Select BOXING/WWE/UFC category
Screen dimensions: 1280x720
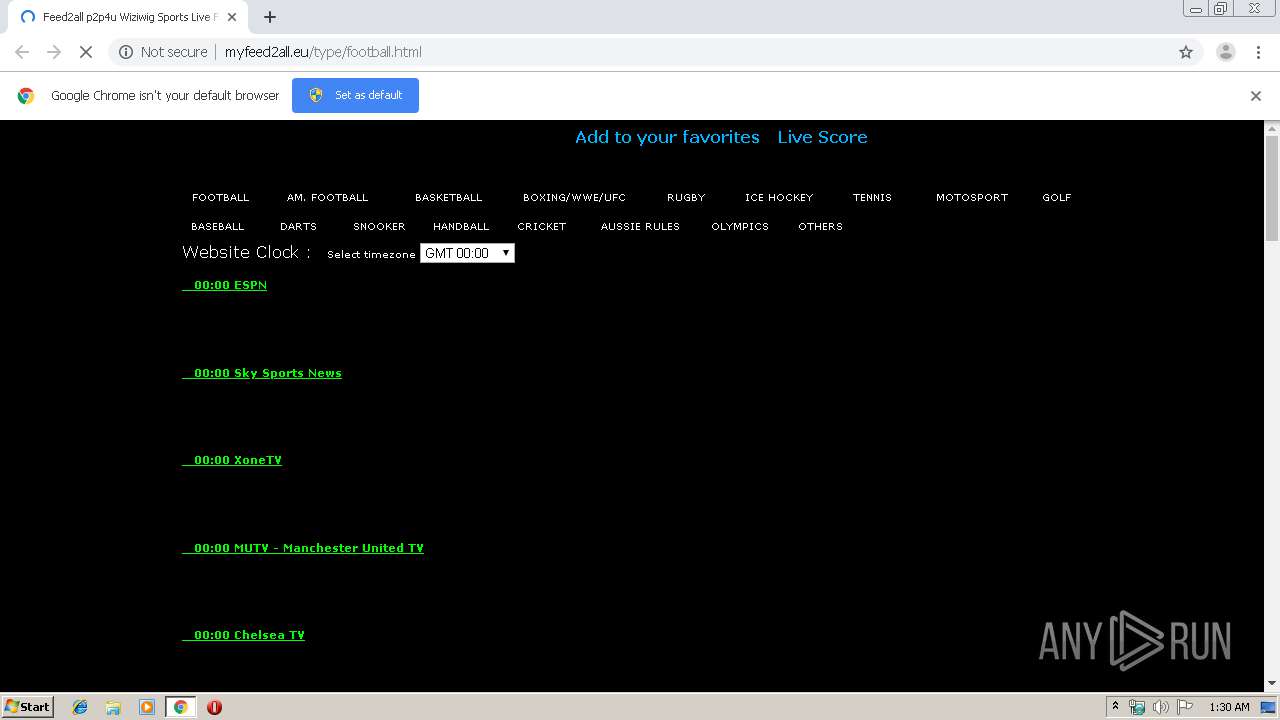point(574,197)
